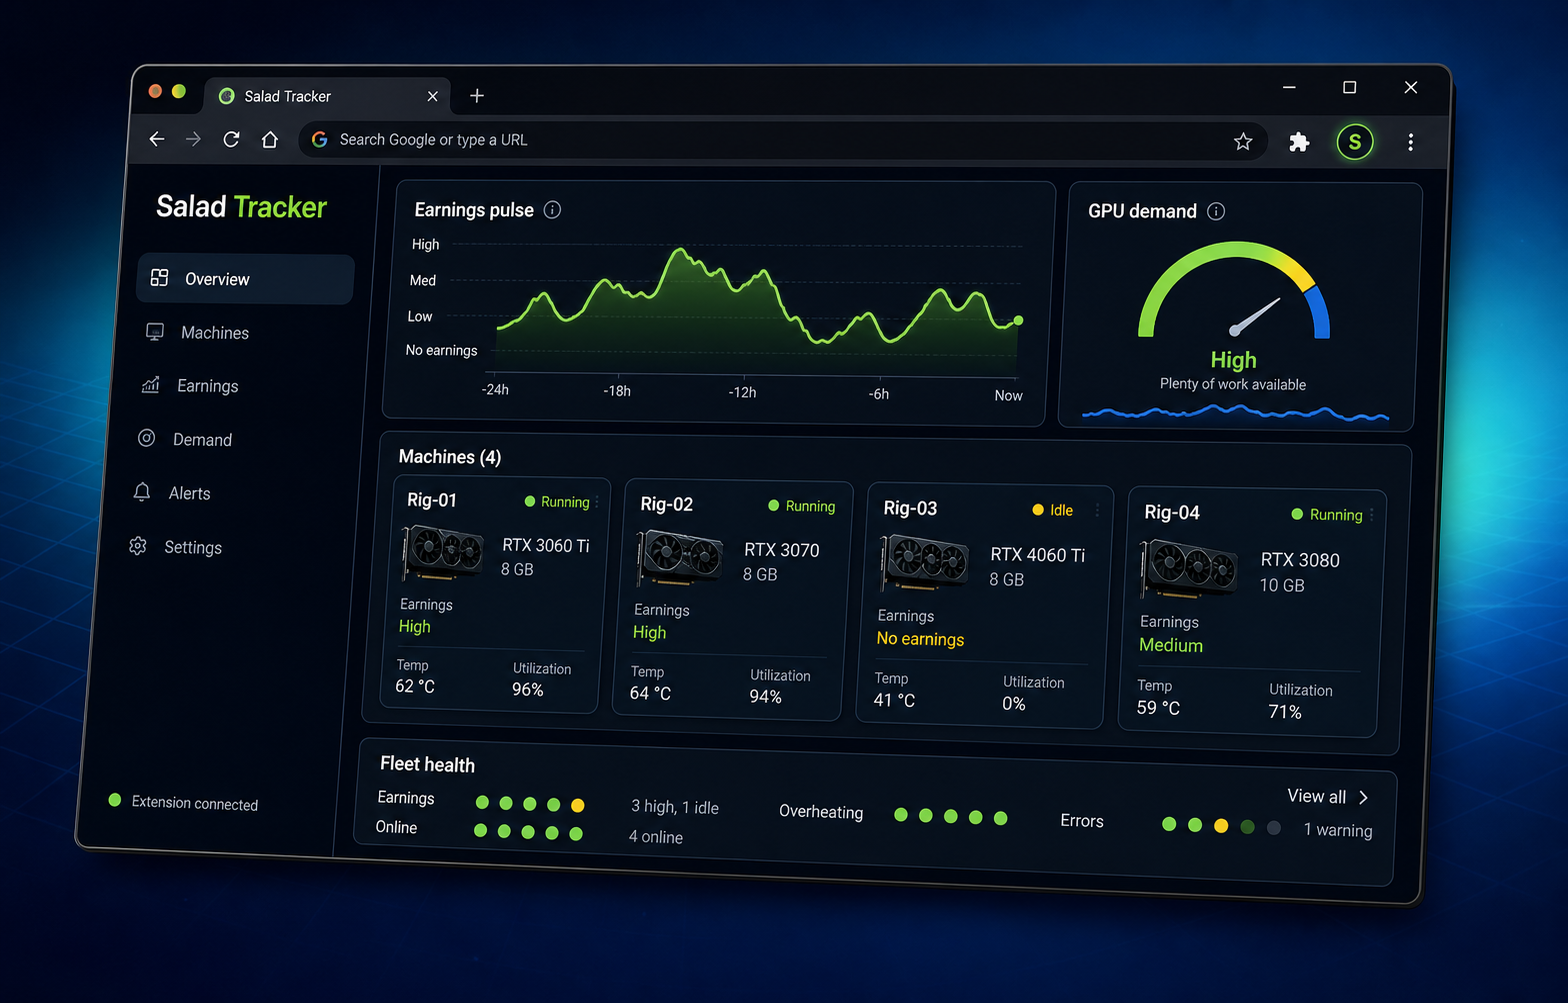Open Rig-04 options menu dots
Viewport: 1568px width, 1003px height.
click(1372, 515)
